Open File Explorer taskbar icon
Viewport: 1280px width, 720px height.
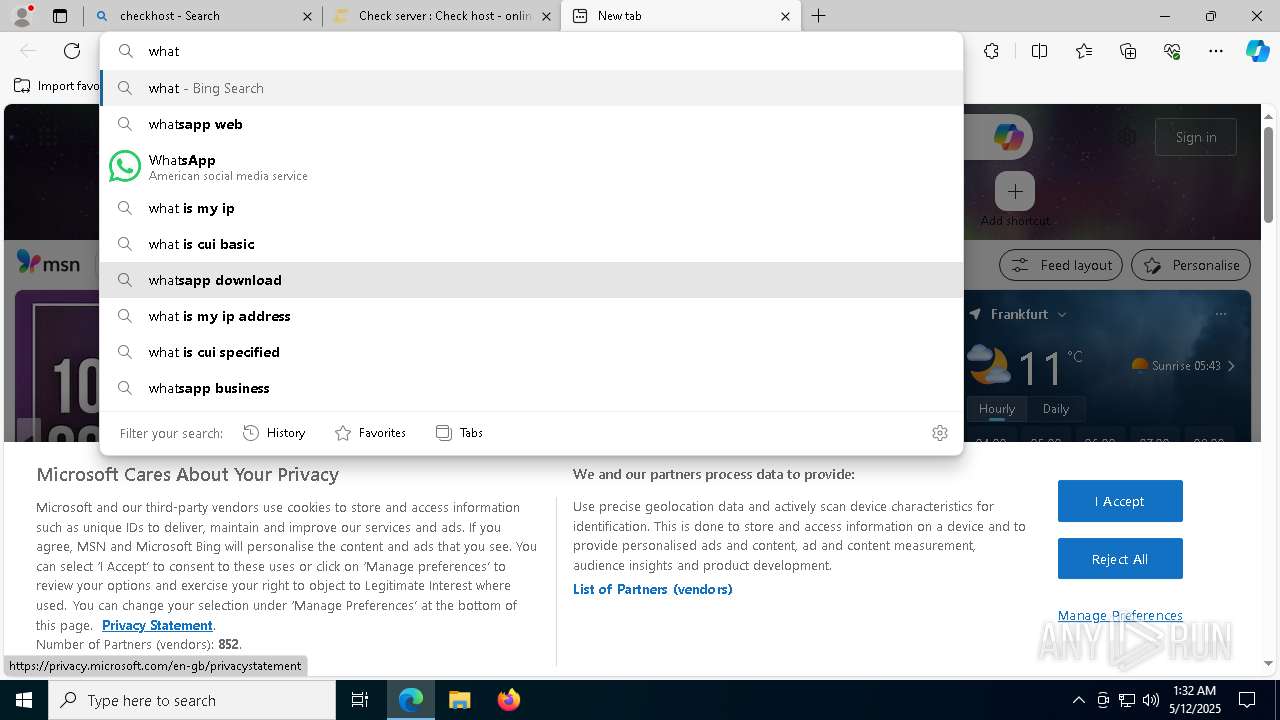point(459,700)
